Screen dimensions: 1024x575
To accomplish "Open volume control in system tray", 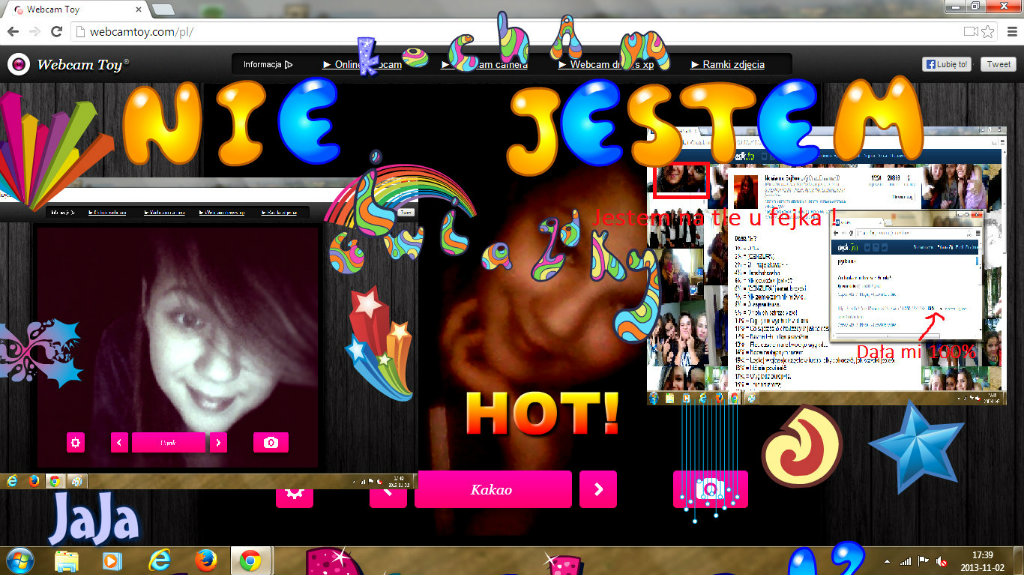I will coord(942,561).
